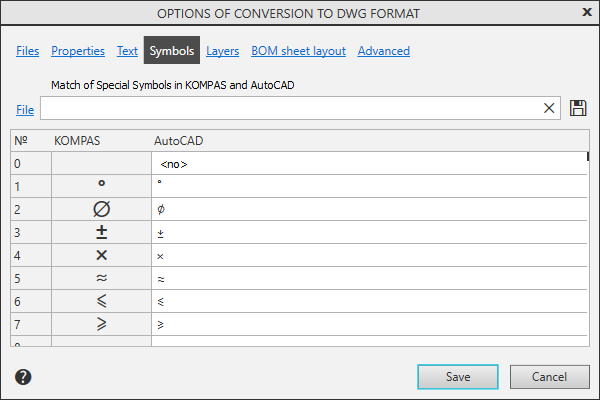Viewport: 600px width, 400px height.
Task: Close the DWG conversion options dialog
Action: [586, 12]
